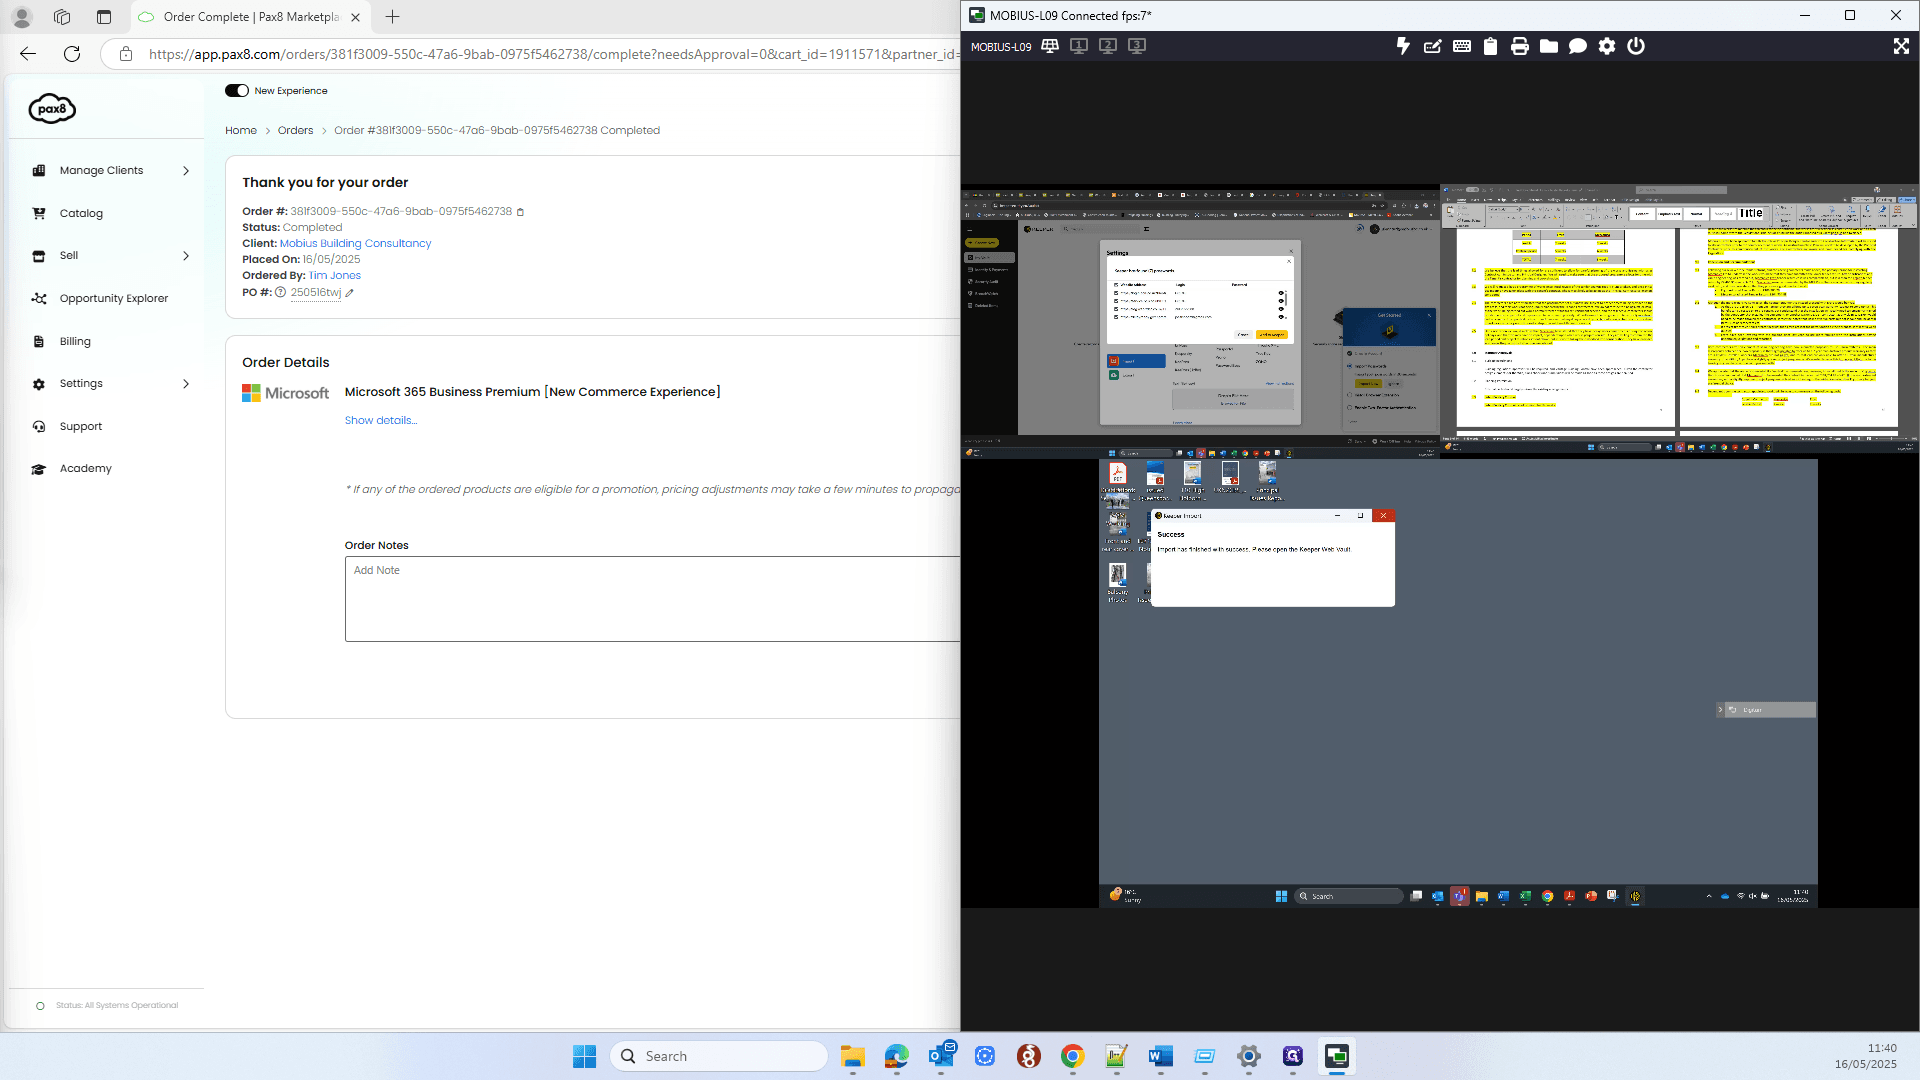The width and height of the screenshot is (1920, 1080).
Task: Click the Show details link
Action: [x=381, y=420]
